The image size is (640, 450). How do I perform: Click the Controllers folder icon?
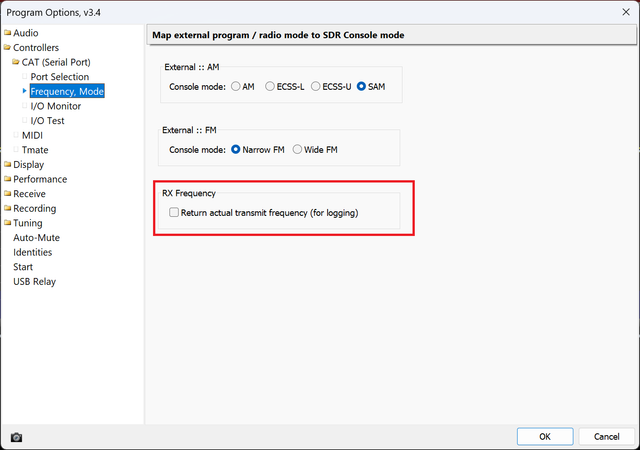point(7,48)
